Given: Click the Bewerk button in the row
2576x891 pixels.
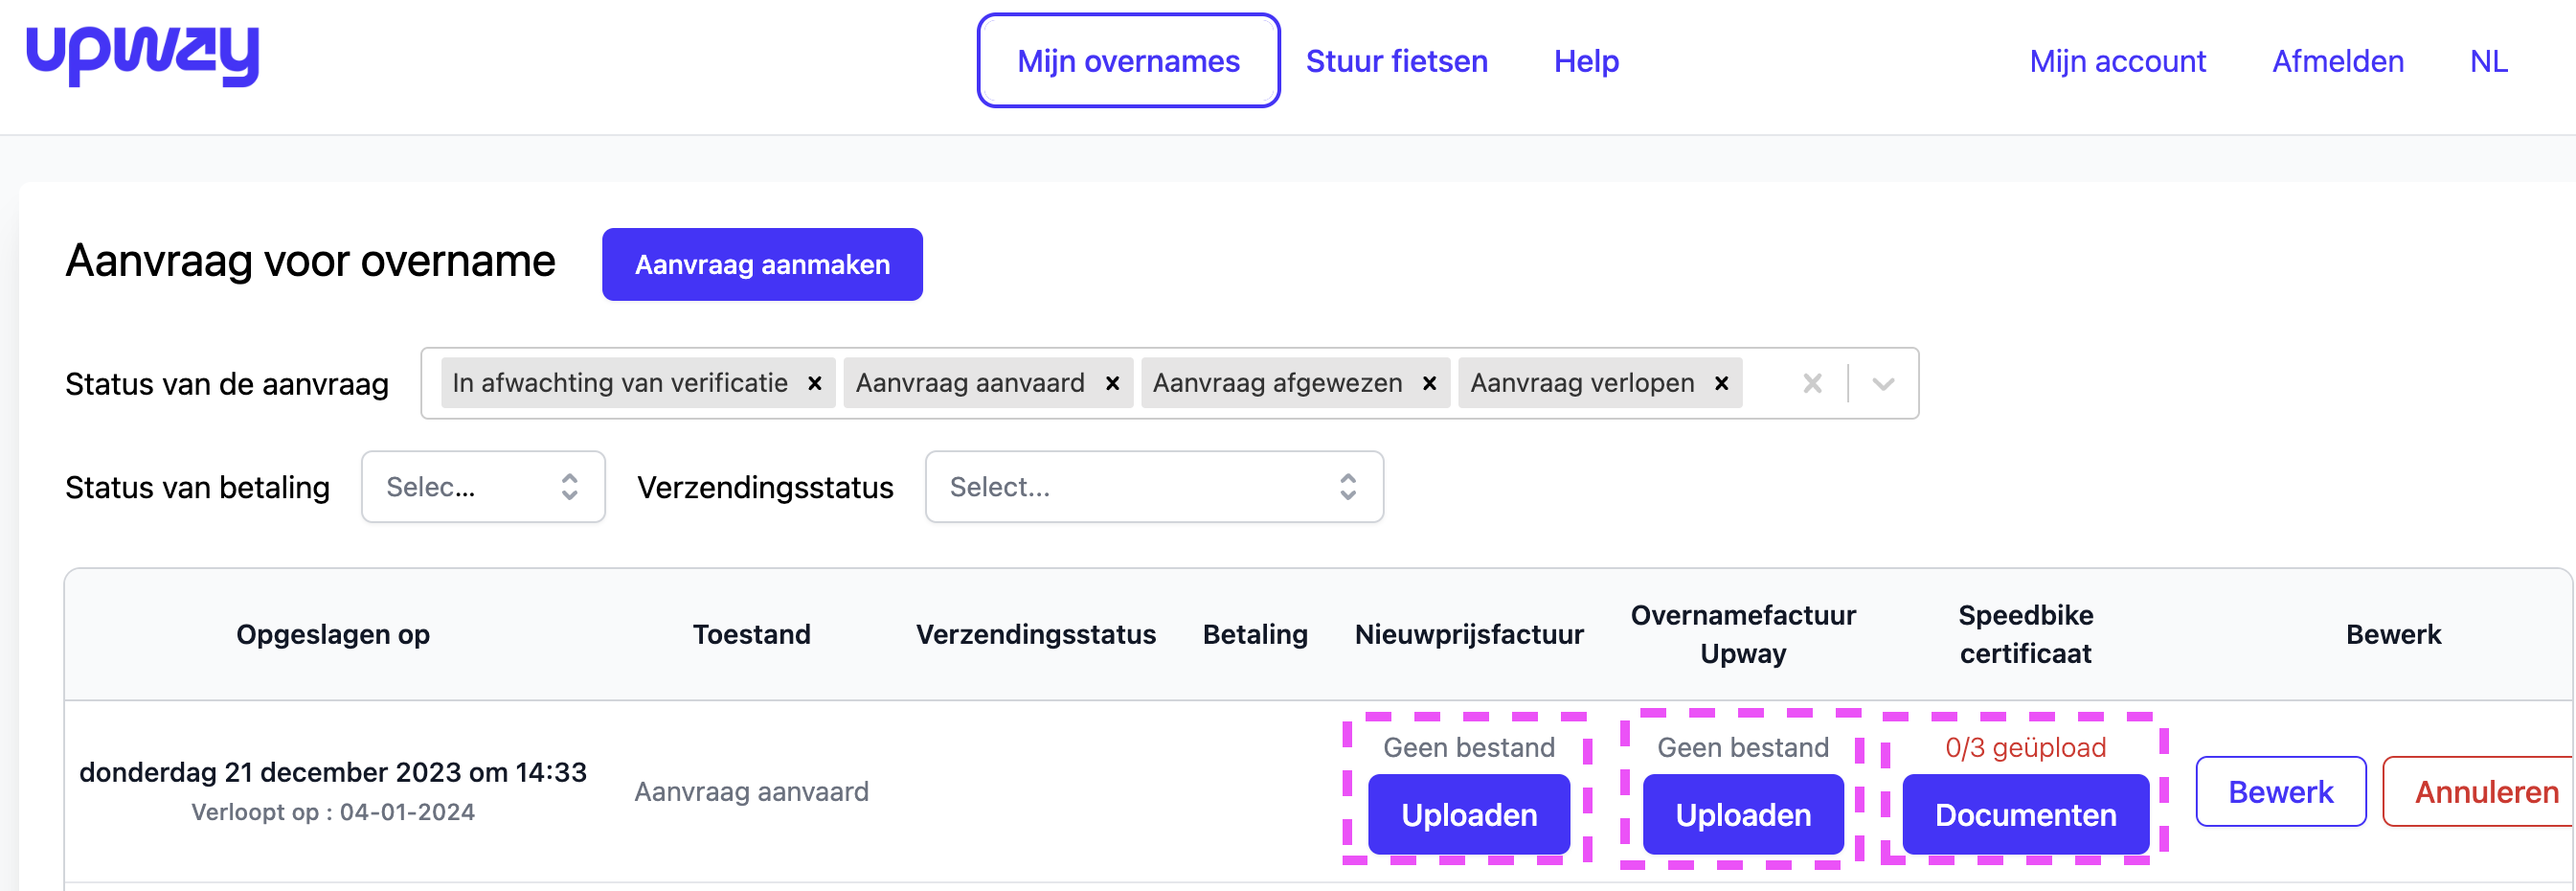Looking at the screenshot, I should (2280, 792).
